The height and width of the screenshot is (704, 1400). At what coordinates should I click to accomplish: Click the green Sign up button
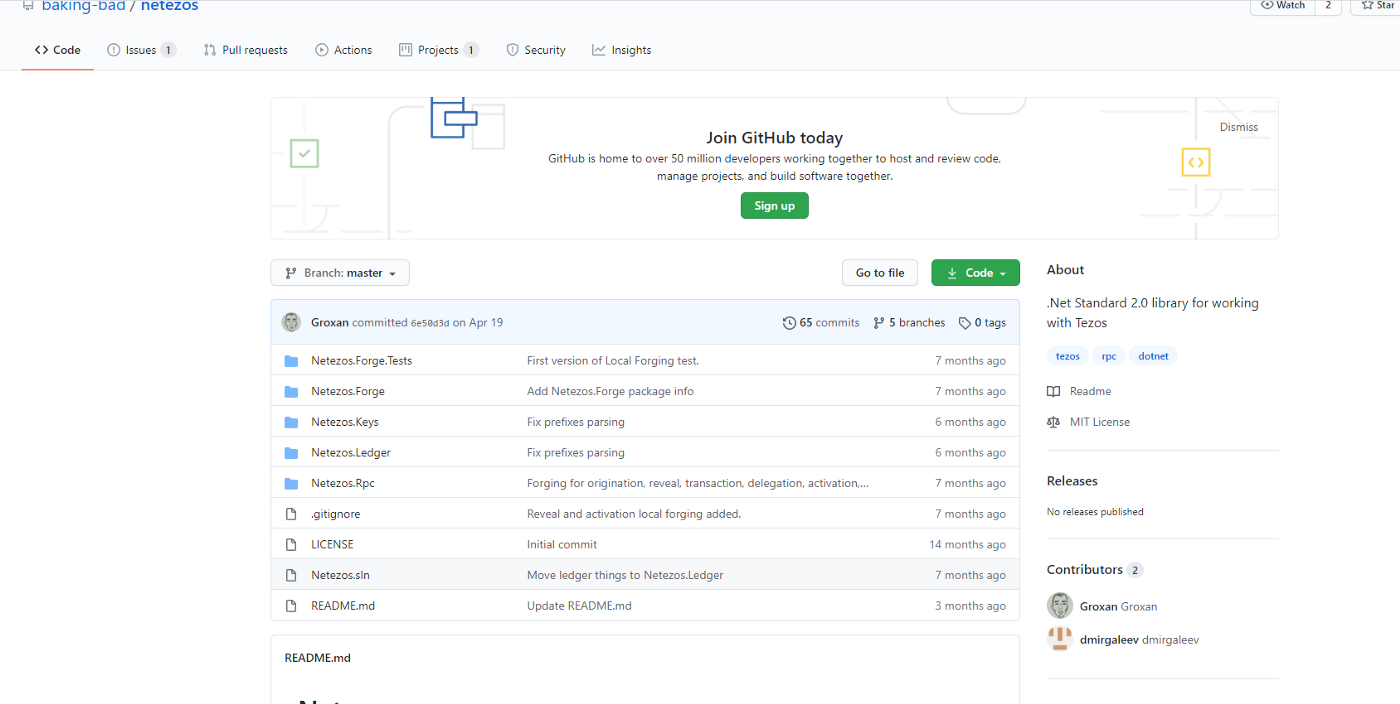[x=774, y=206]
